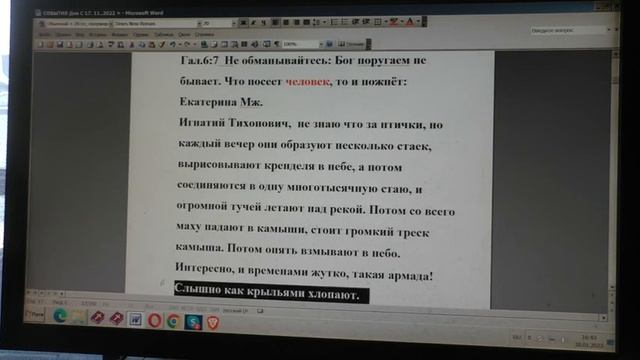This screenshot has width=640, height=360.
Task: Open the Сервис menu
Action: (140, 35)
